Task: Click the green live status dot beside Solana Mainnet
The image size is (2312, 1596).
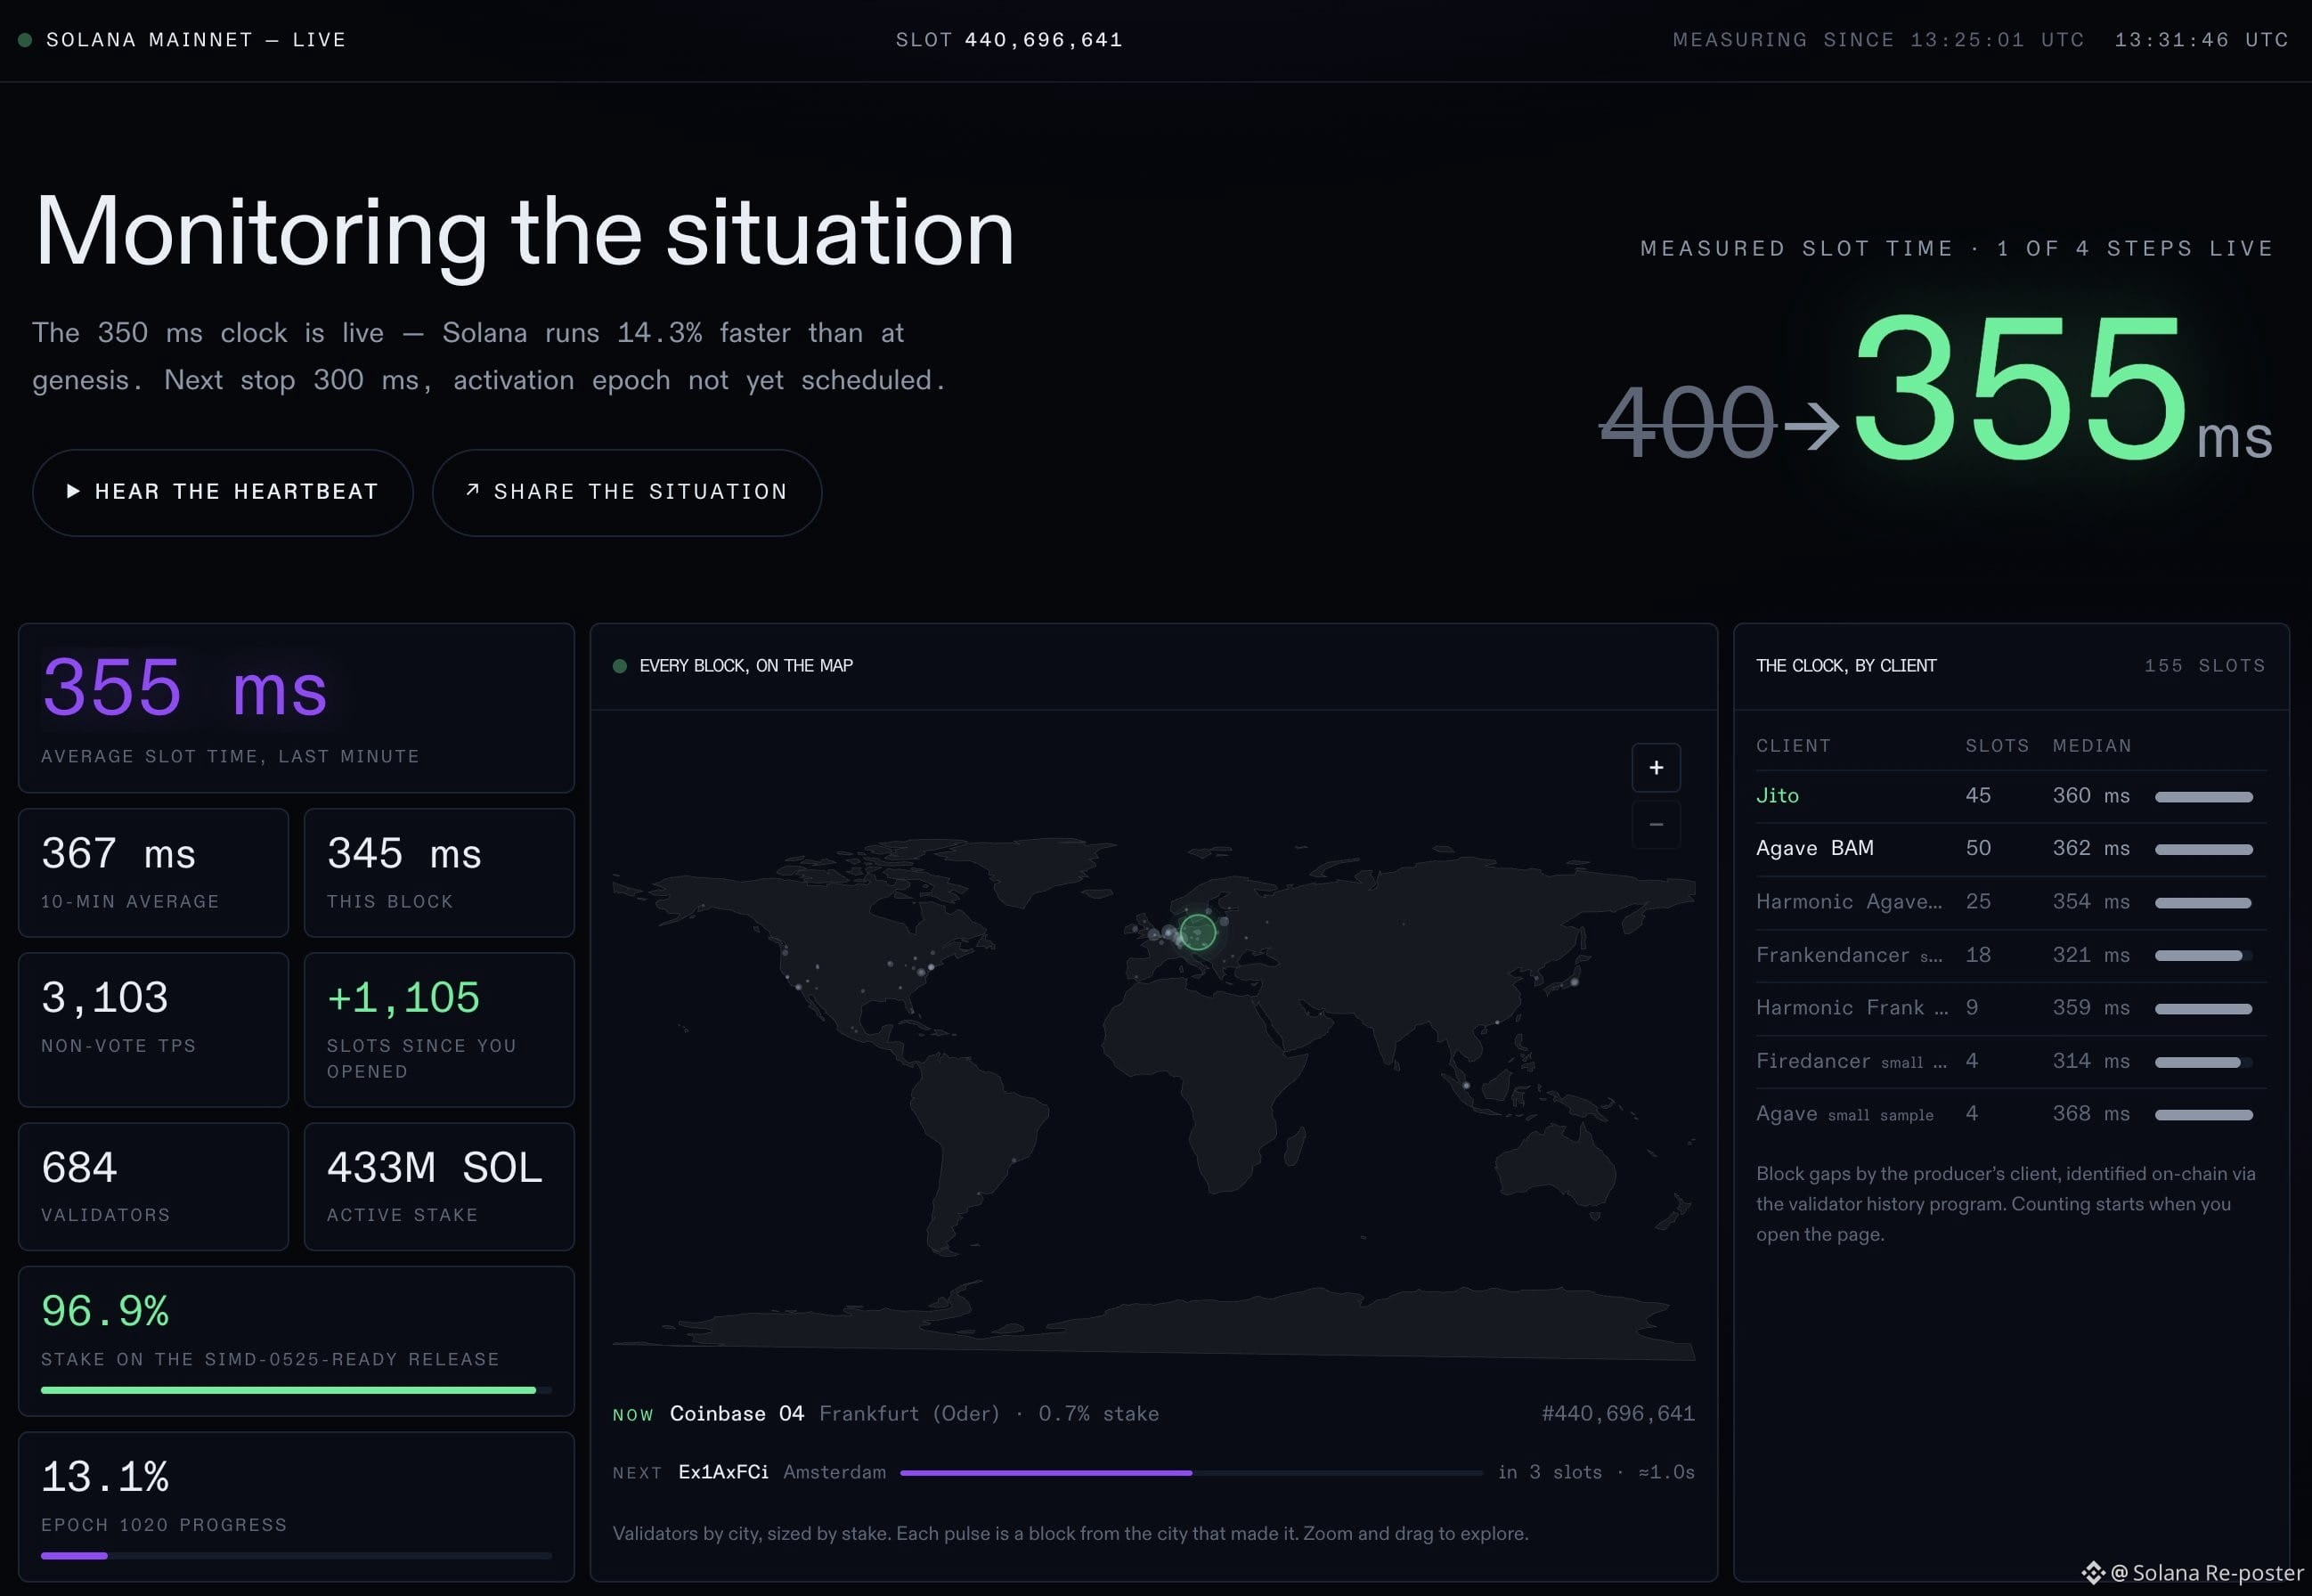Action: pos(25,40)
